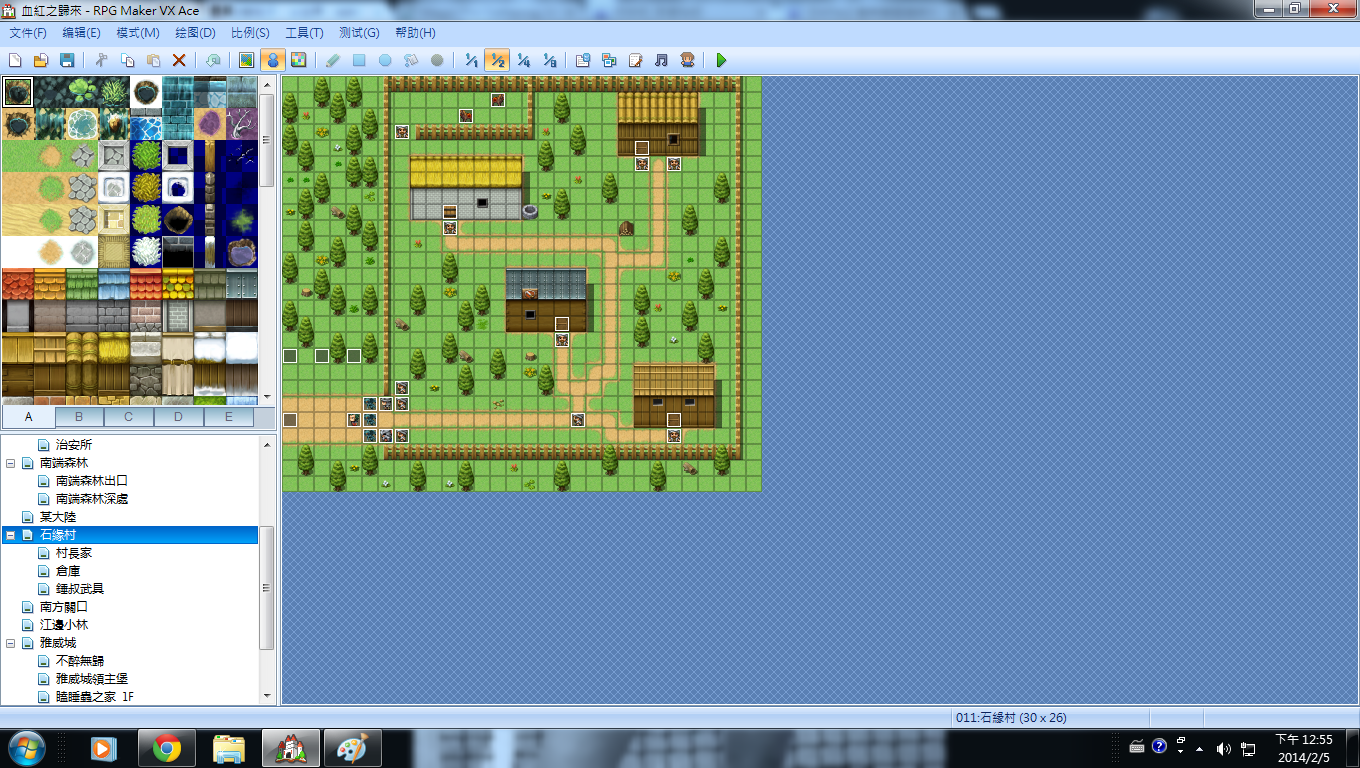Set map zoom scale to 1/4

pos(523,60)
